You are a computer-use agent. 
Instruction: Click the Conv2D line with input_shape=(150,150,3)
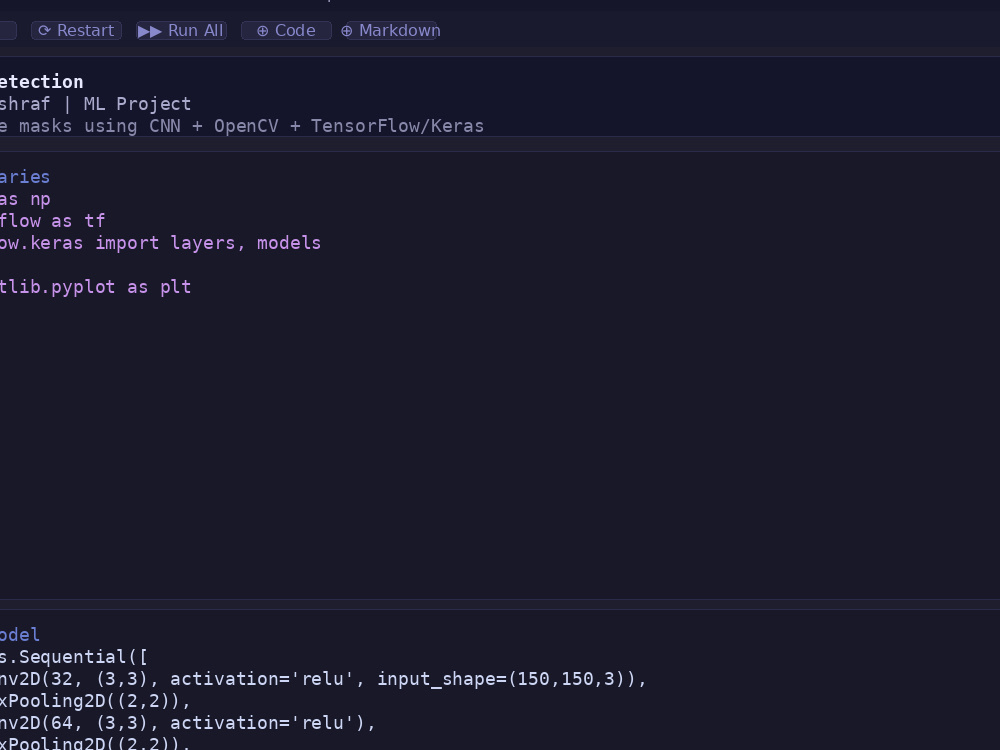click(323, 679)
